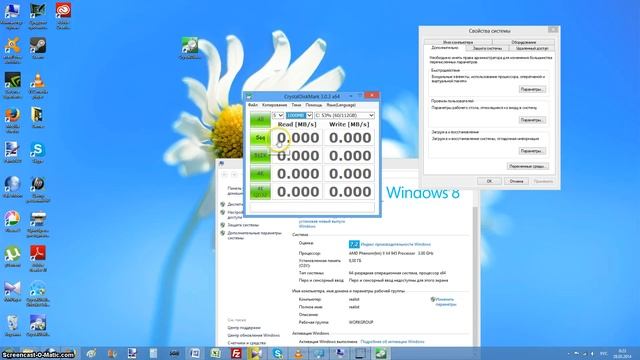Click the taskbar clock
The width and height of the screenshot is (640, 360).
622,353
